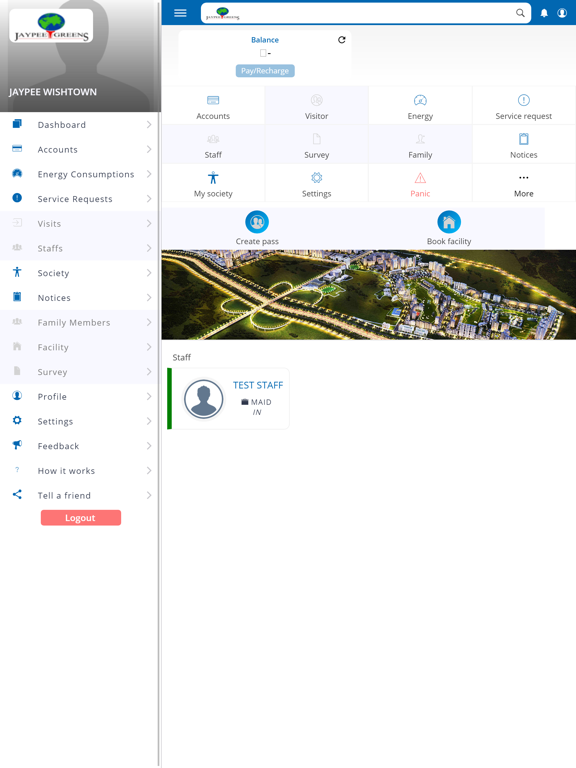Open the Energy tile icon
This screenshot has width=576, height=768.
(x=420, y=100)
